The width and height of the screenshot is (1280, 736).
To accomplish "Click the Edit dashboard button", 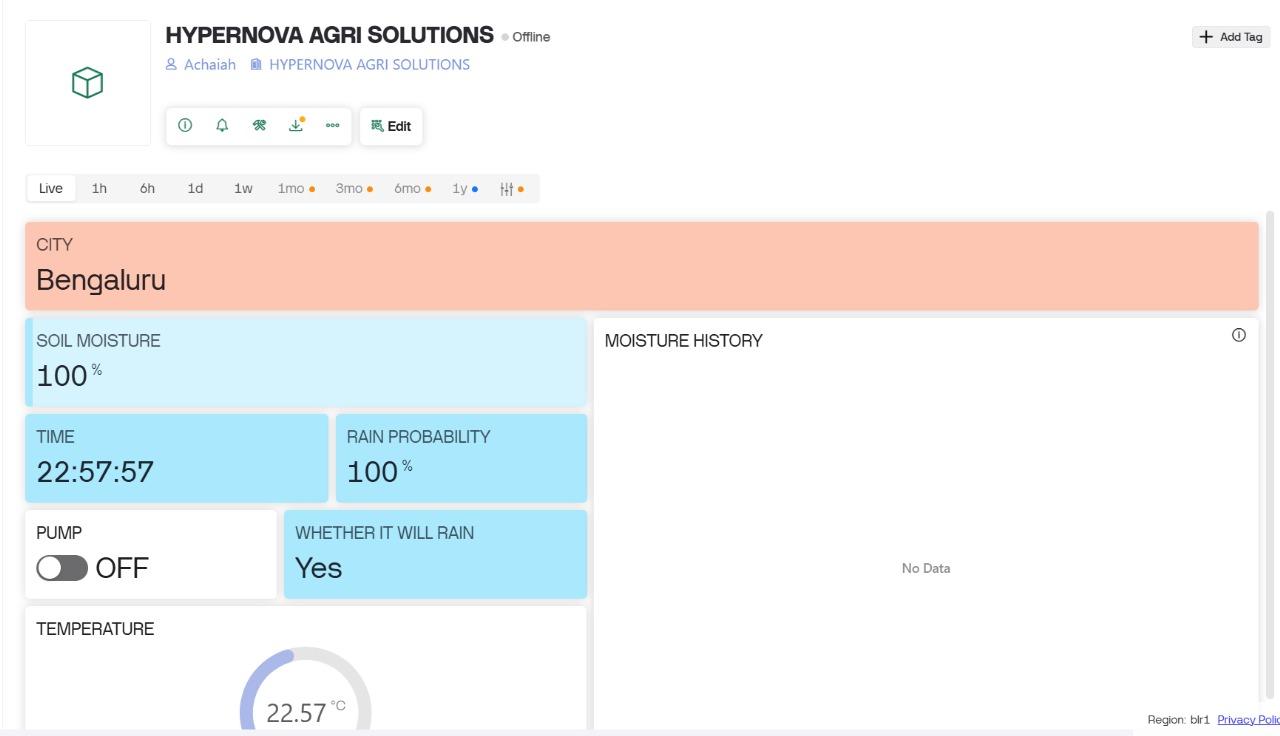I will [x=391, y=126].
